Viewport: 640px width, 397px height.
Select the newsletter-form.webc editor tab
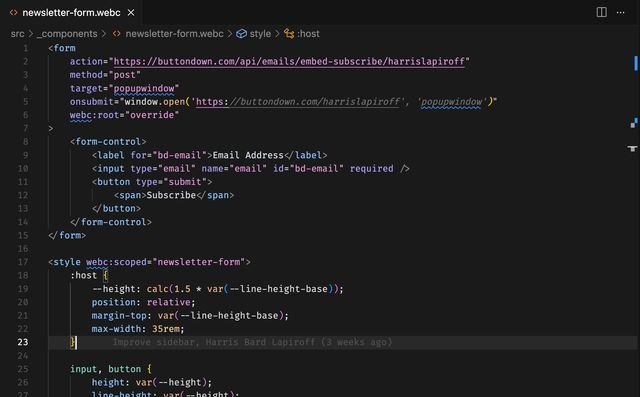point(71,13)
